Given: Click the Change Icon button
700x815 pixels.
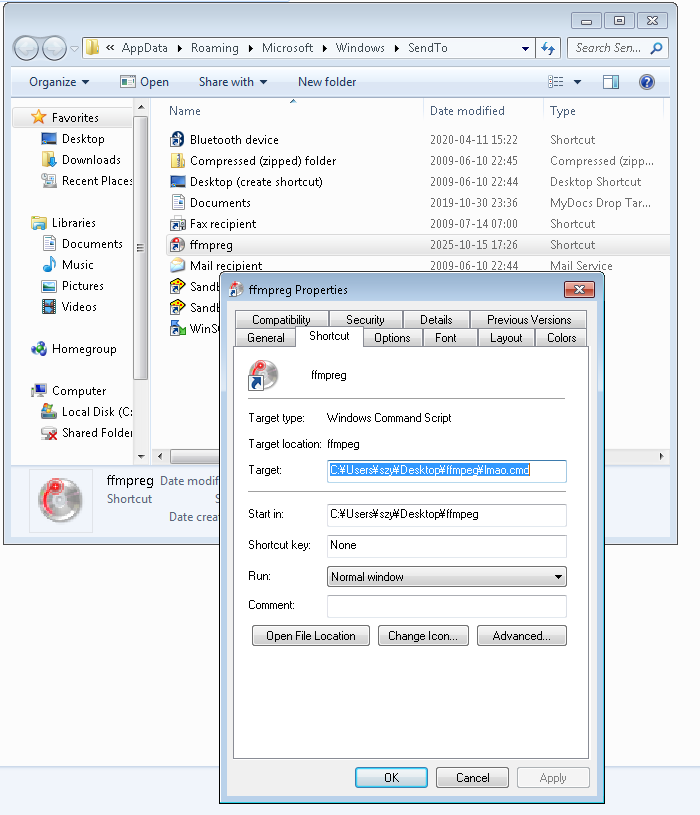Looking at the screenshot, I should (422, 636).
